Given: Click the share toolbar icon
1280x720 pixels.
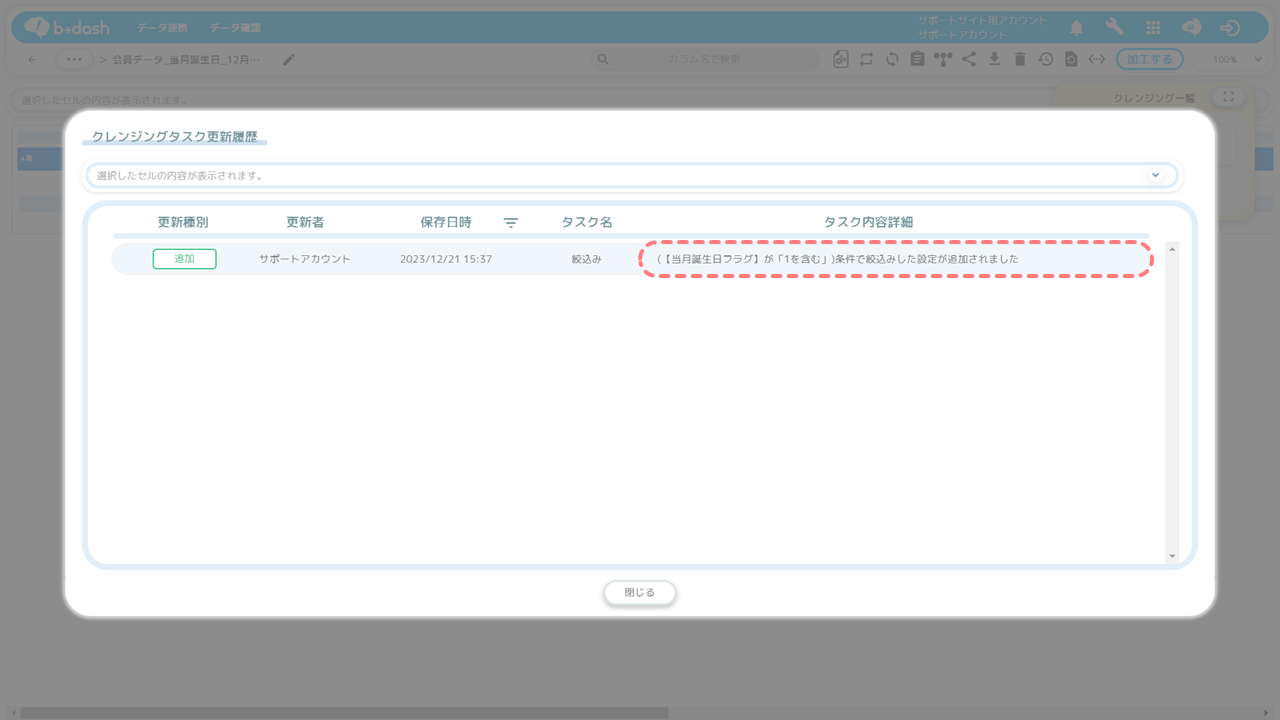Looking at the screenshot, I should tap(969, 59).
